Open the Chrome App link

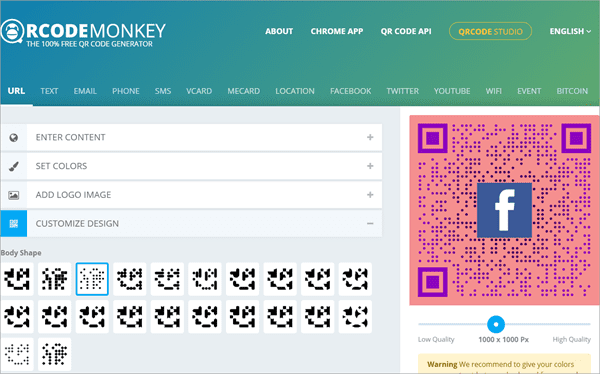pos(337,31)
